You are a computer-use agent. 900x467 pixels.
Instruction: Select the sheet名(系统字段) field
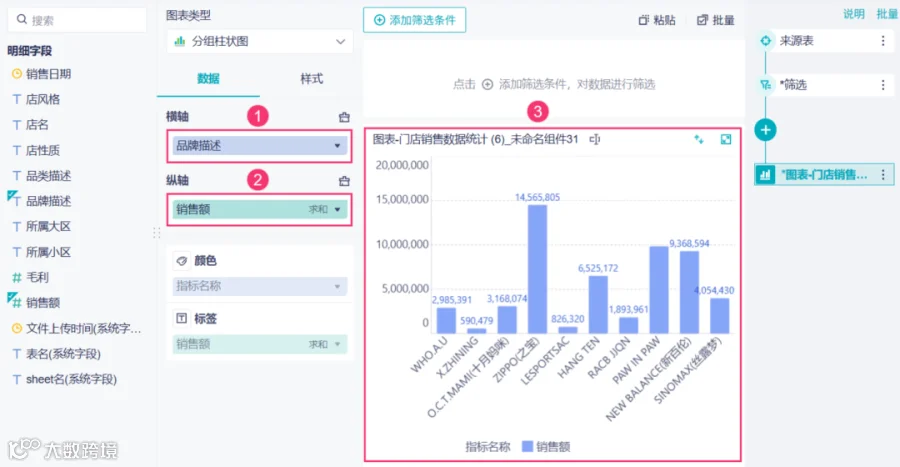(71, 379)
